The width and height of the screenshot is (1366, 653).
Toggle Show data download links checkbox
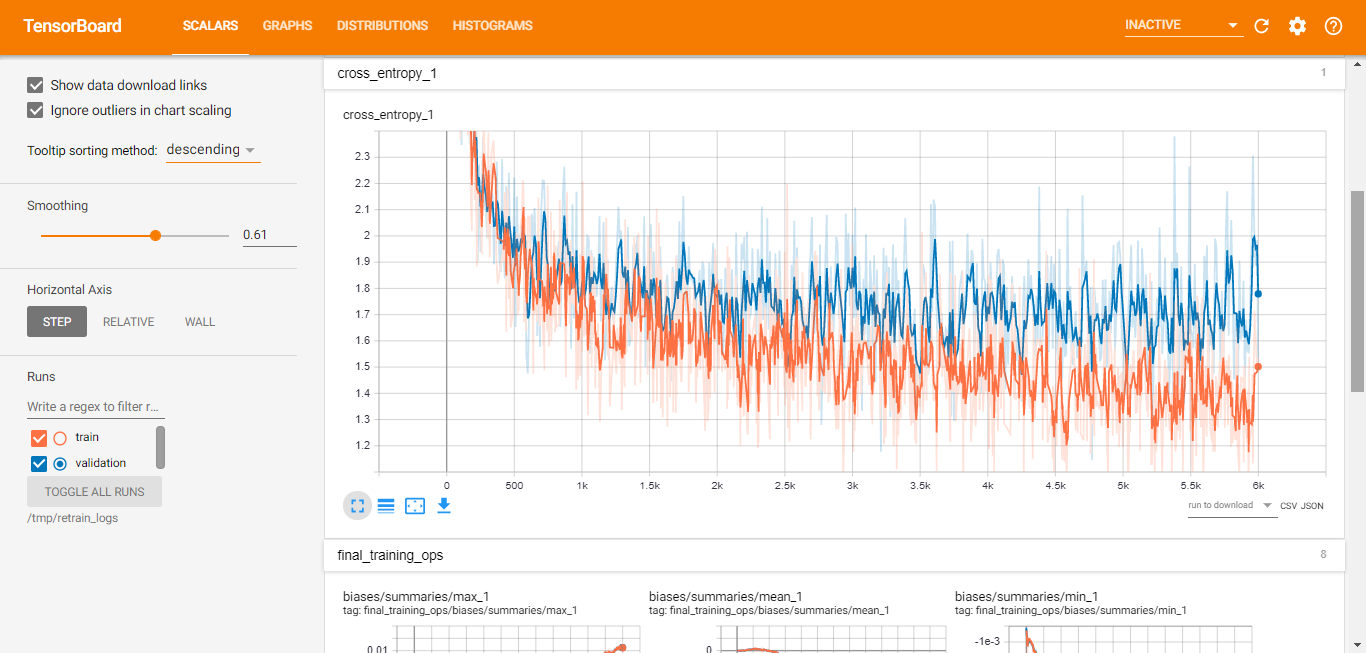[x=36, y=85]
